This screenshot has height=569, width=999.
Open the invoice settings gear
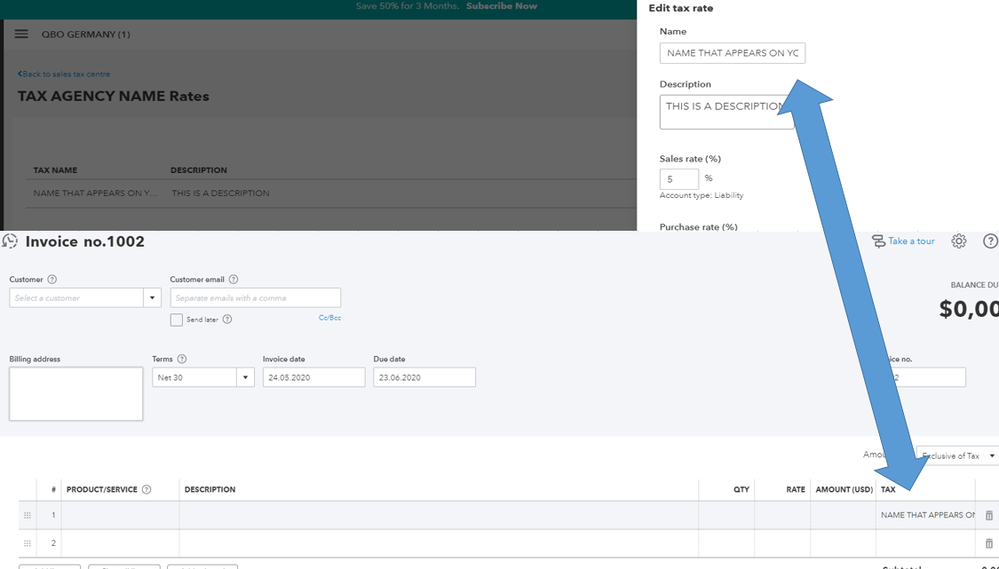coord(959,241)
